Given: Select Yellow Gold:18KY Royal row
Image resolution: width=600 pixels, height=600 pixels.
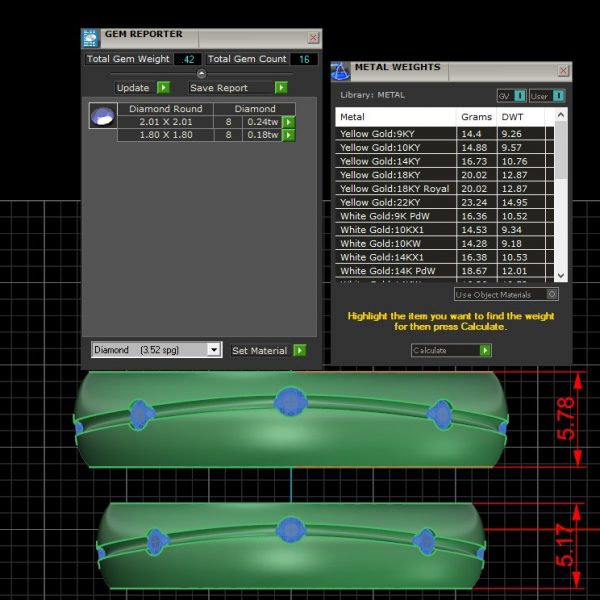Looking at the screenshot, I should point(444,189).
